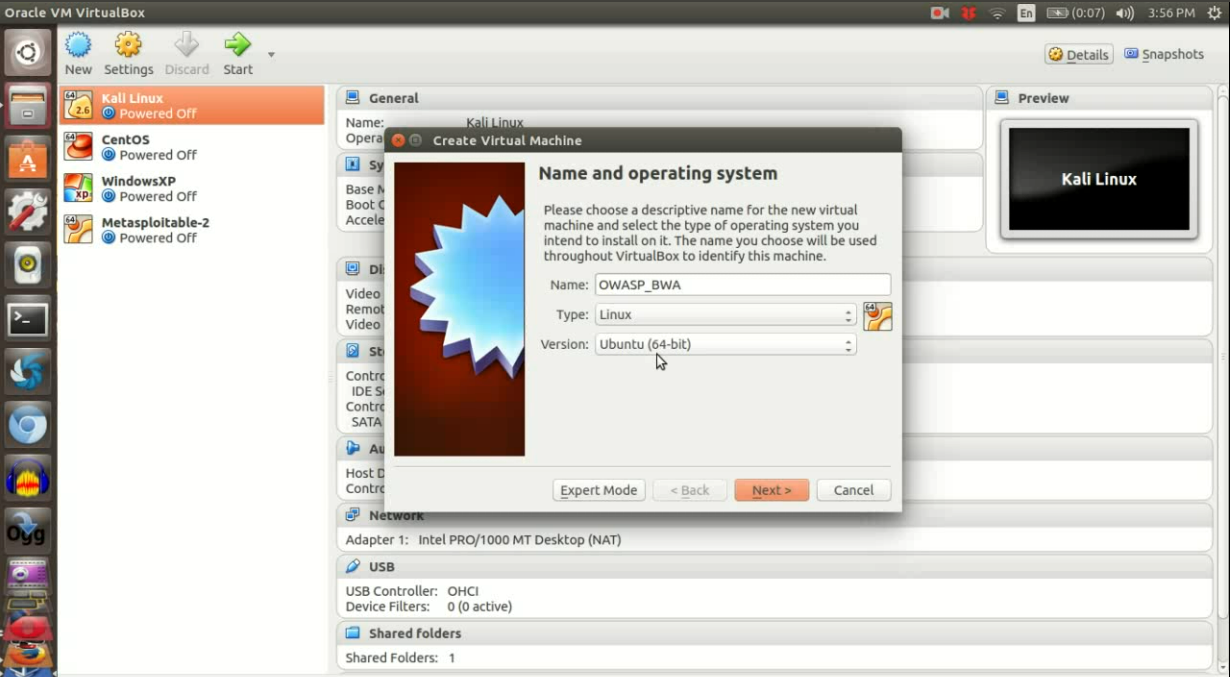Screen dimensions: 1230x677
Task: Select the CentOS virtual machine
Action: click(x=192, y=147)
